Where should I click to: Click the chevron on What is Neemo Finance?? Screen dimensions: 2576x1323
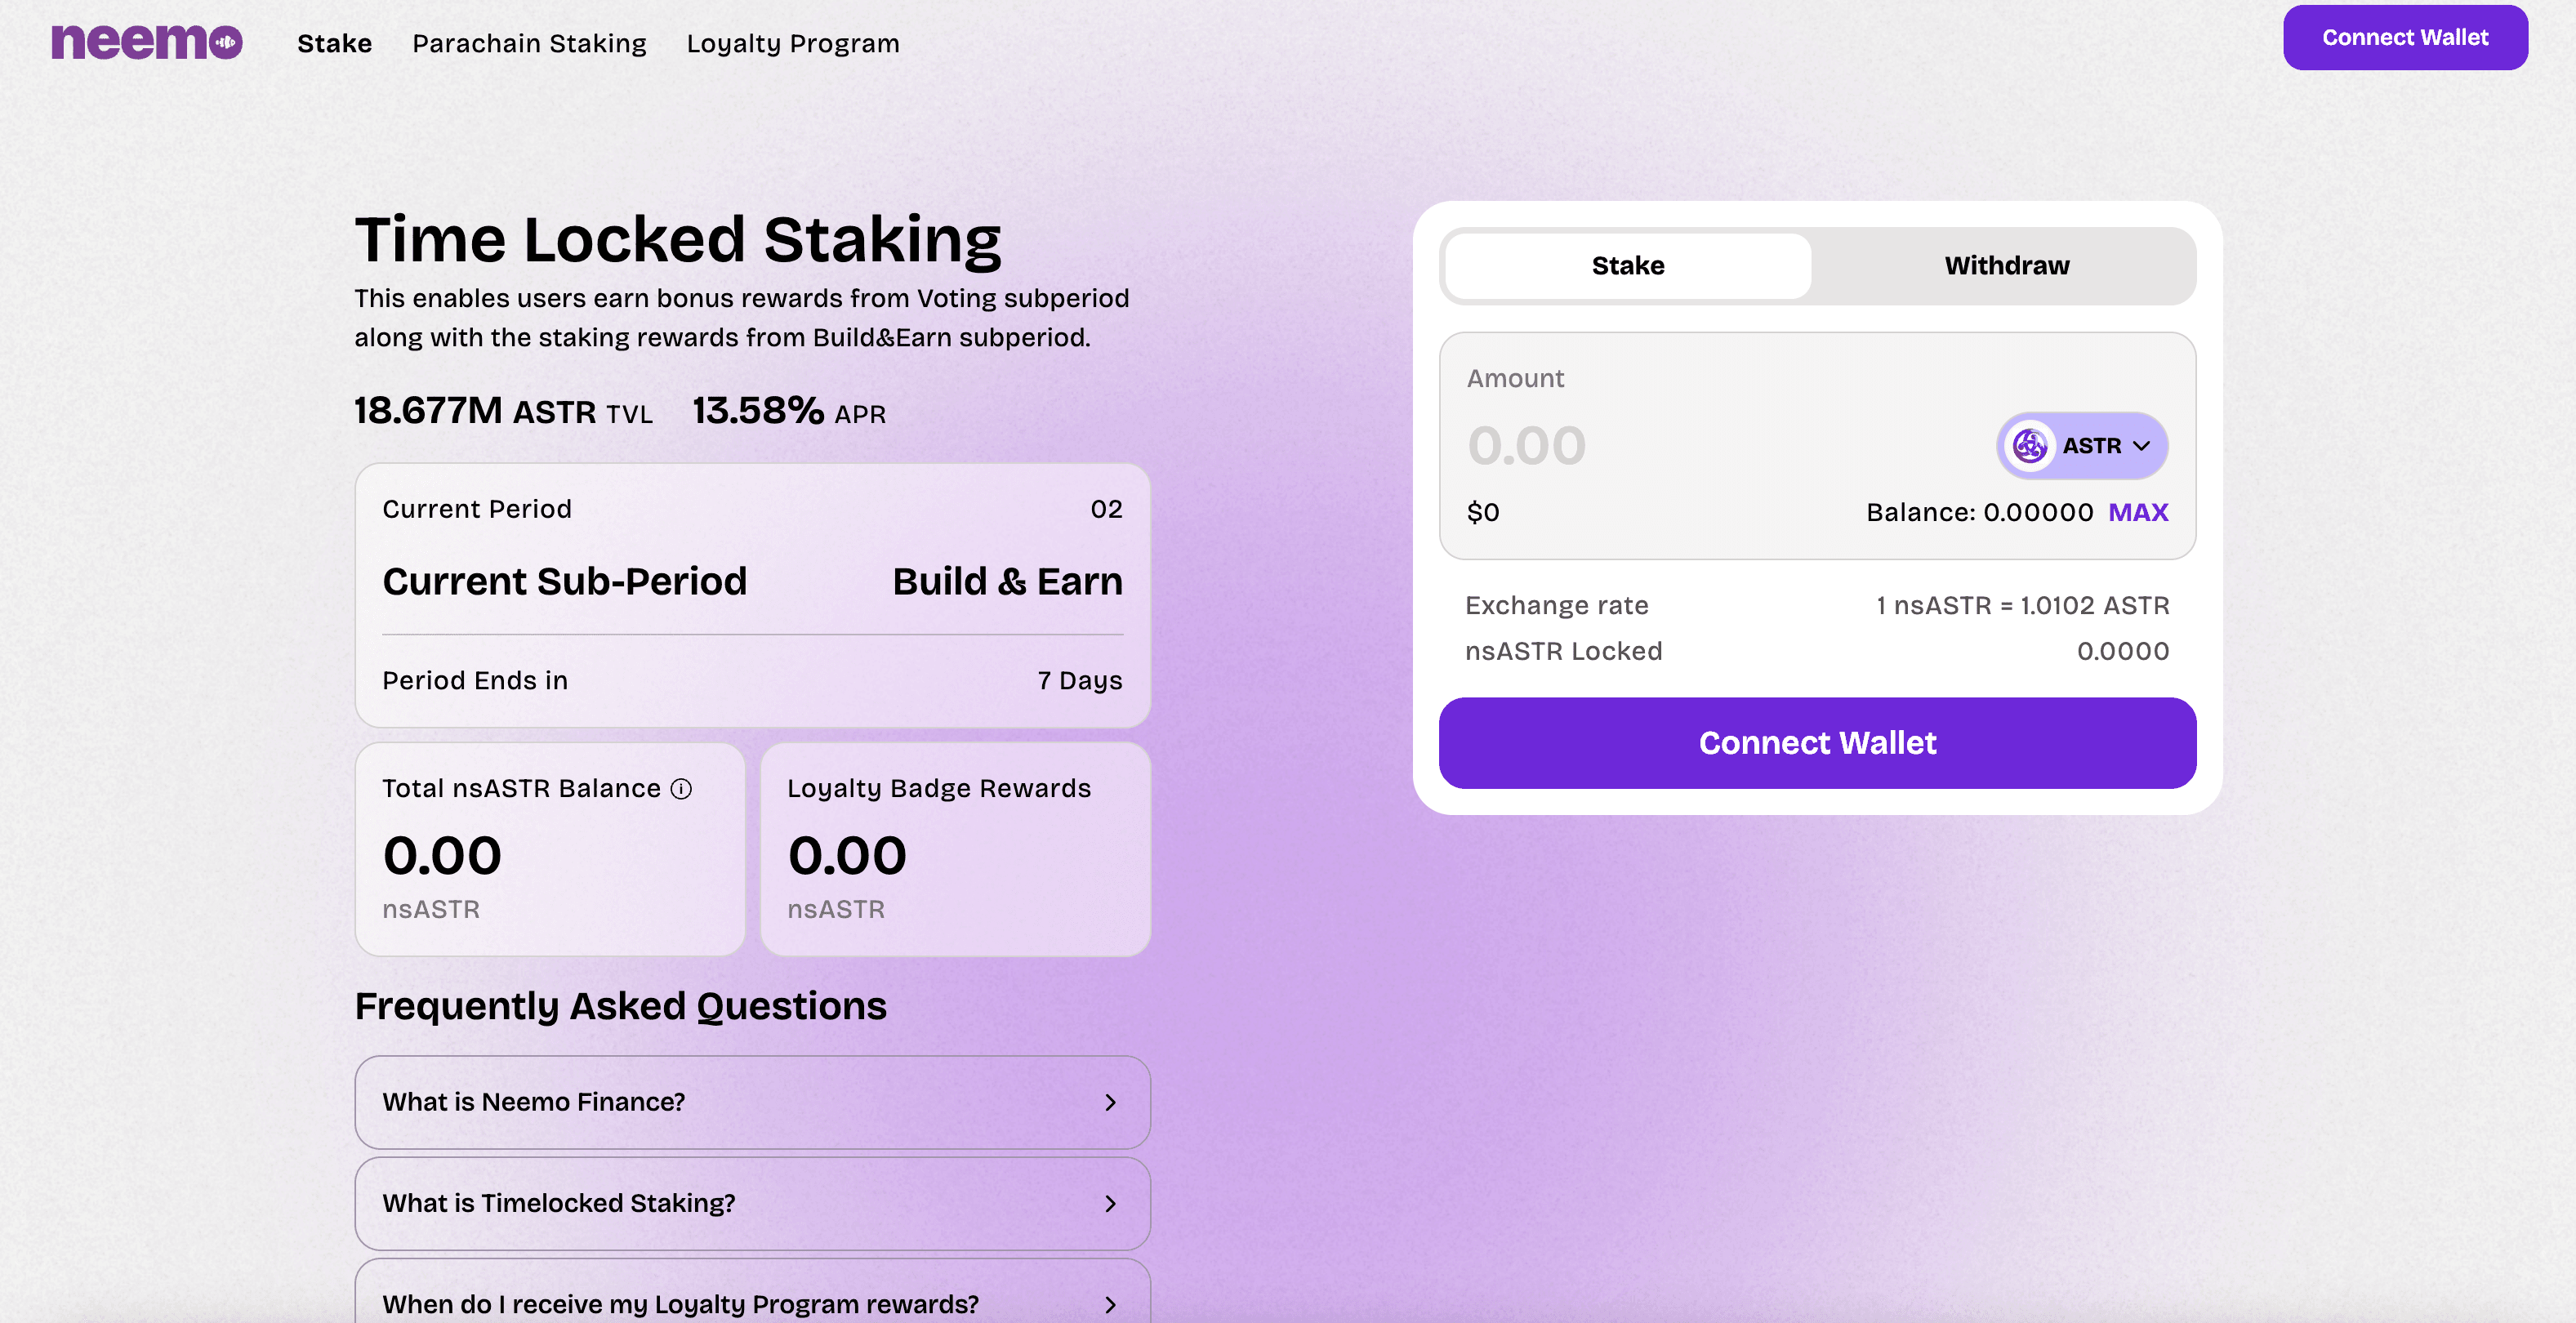(1110, 1102)
